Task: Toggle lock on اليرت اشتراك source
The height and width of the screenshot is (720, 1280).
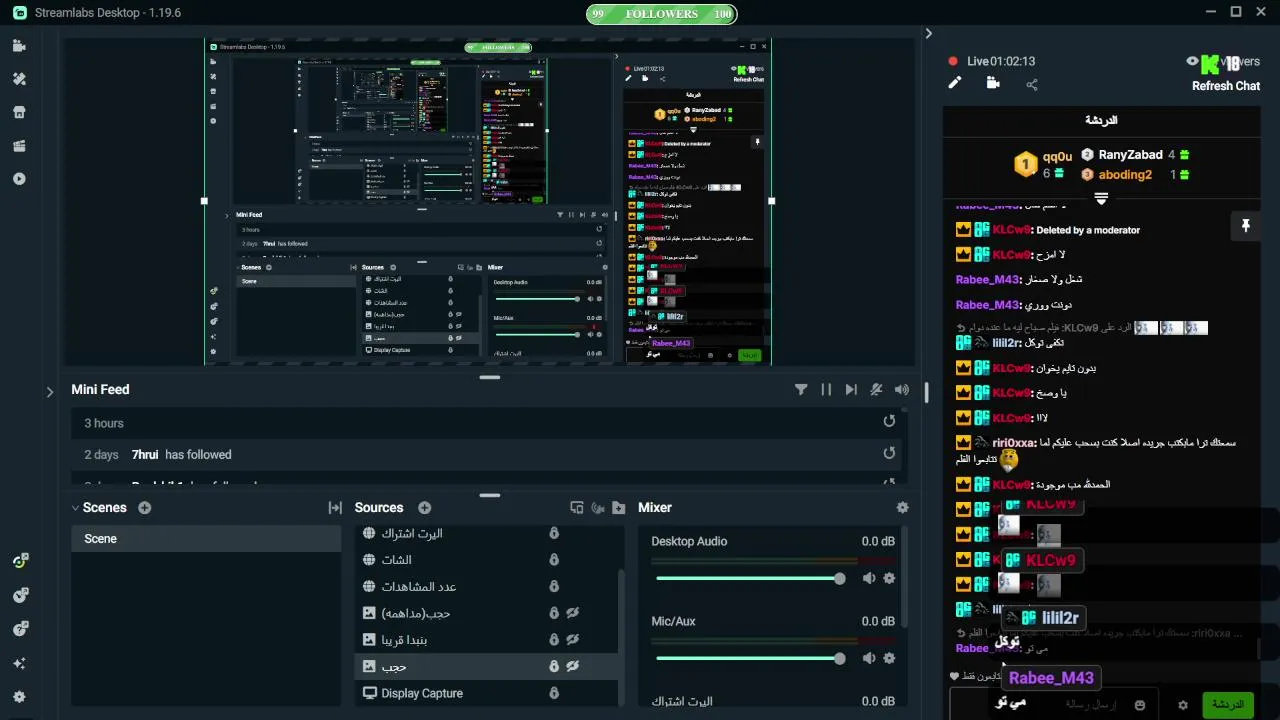Action: click(x=553, y=533)
